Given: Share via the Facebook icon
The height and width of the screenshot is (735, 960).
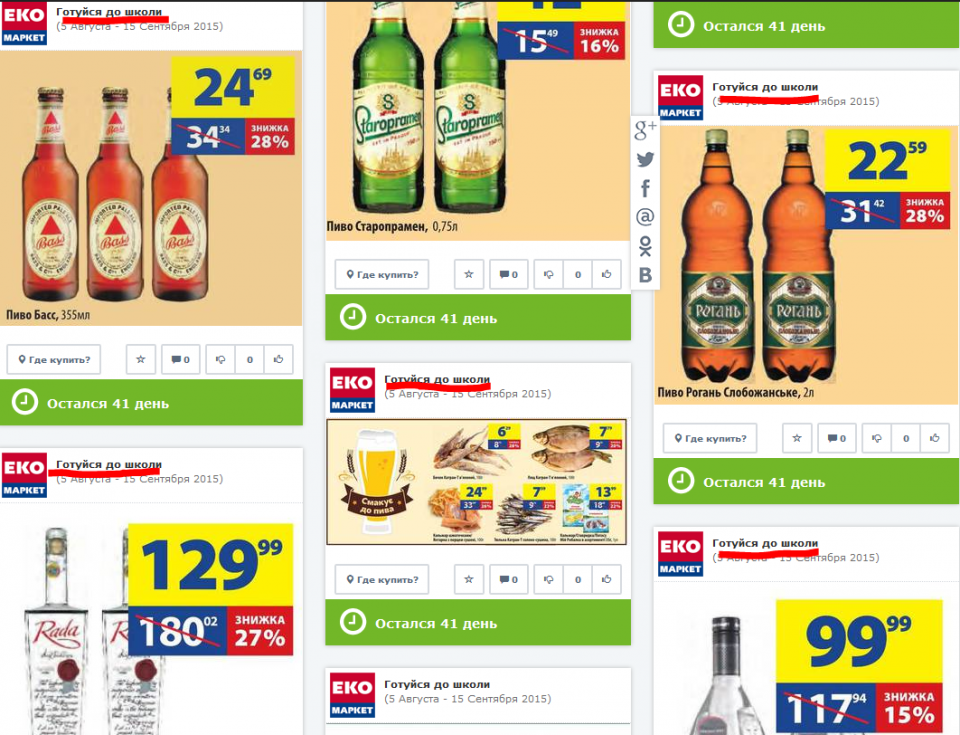Looking at the screenshot, I should 645,188.
